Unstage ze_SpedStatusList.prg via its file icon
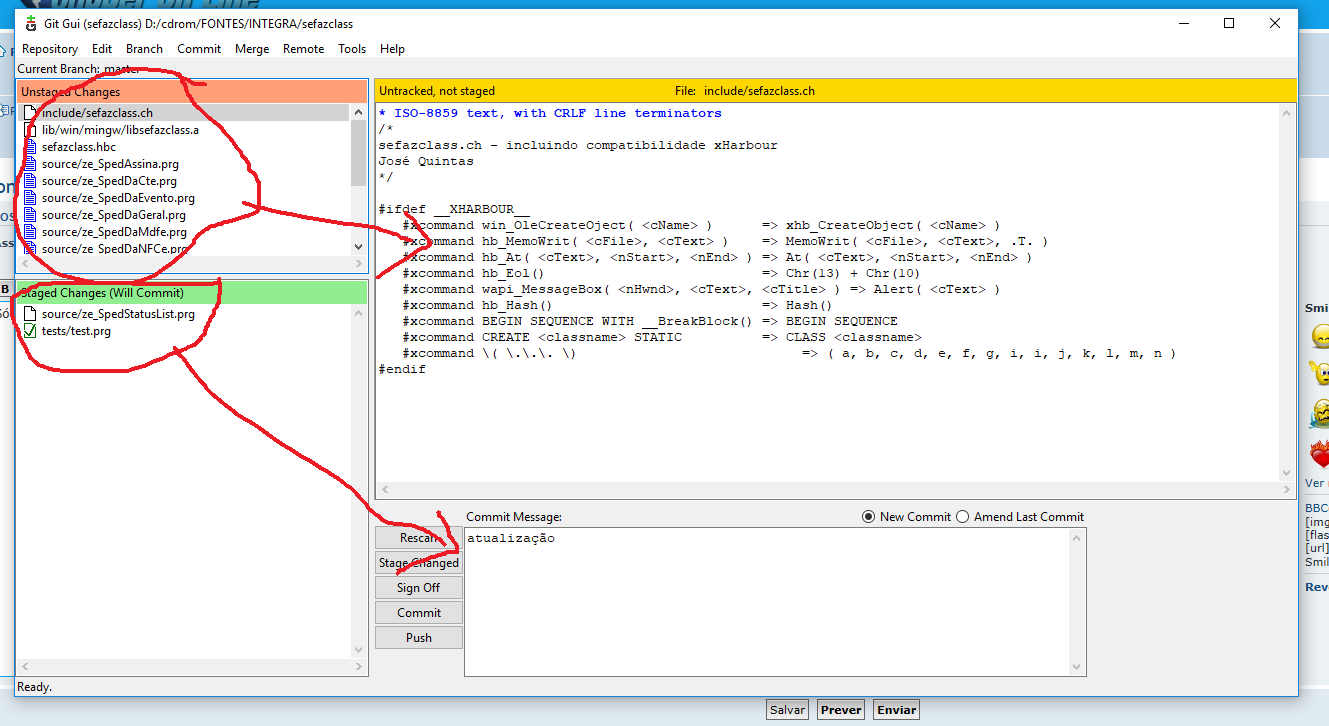The height and width of the screenshot is (726, 1329). 30,314
